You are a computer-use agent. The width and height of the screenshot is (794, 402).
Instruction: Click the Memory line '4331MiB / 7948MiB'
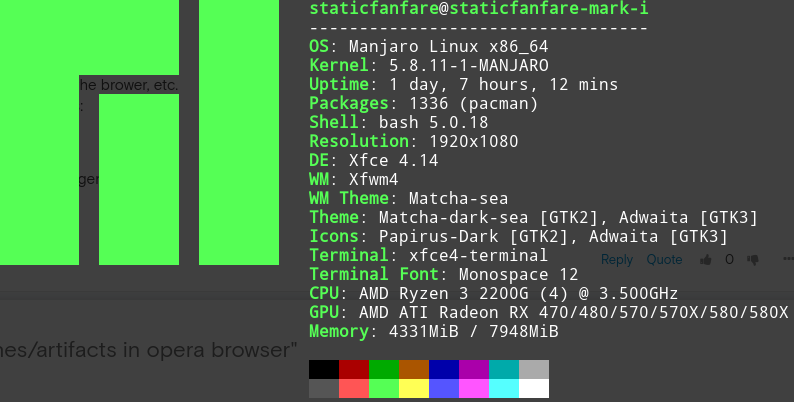click(434, 332)
